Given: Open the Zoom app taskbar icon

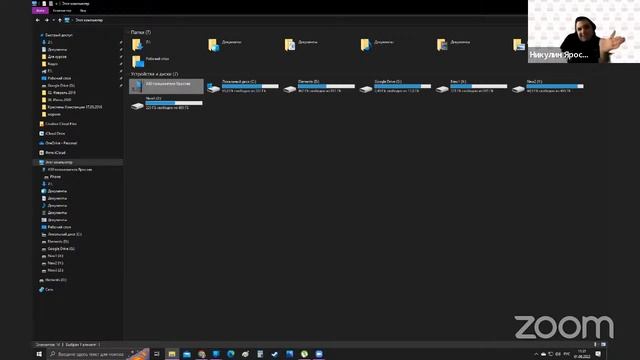Looking at the screenshot, I should click(x=319, y=354).
